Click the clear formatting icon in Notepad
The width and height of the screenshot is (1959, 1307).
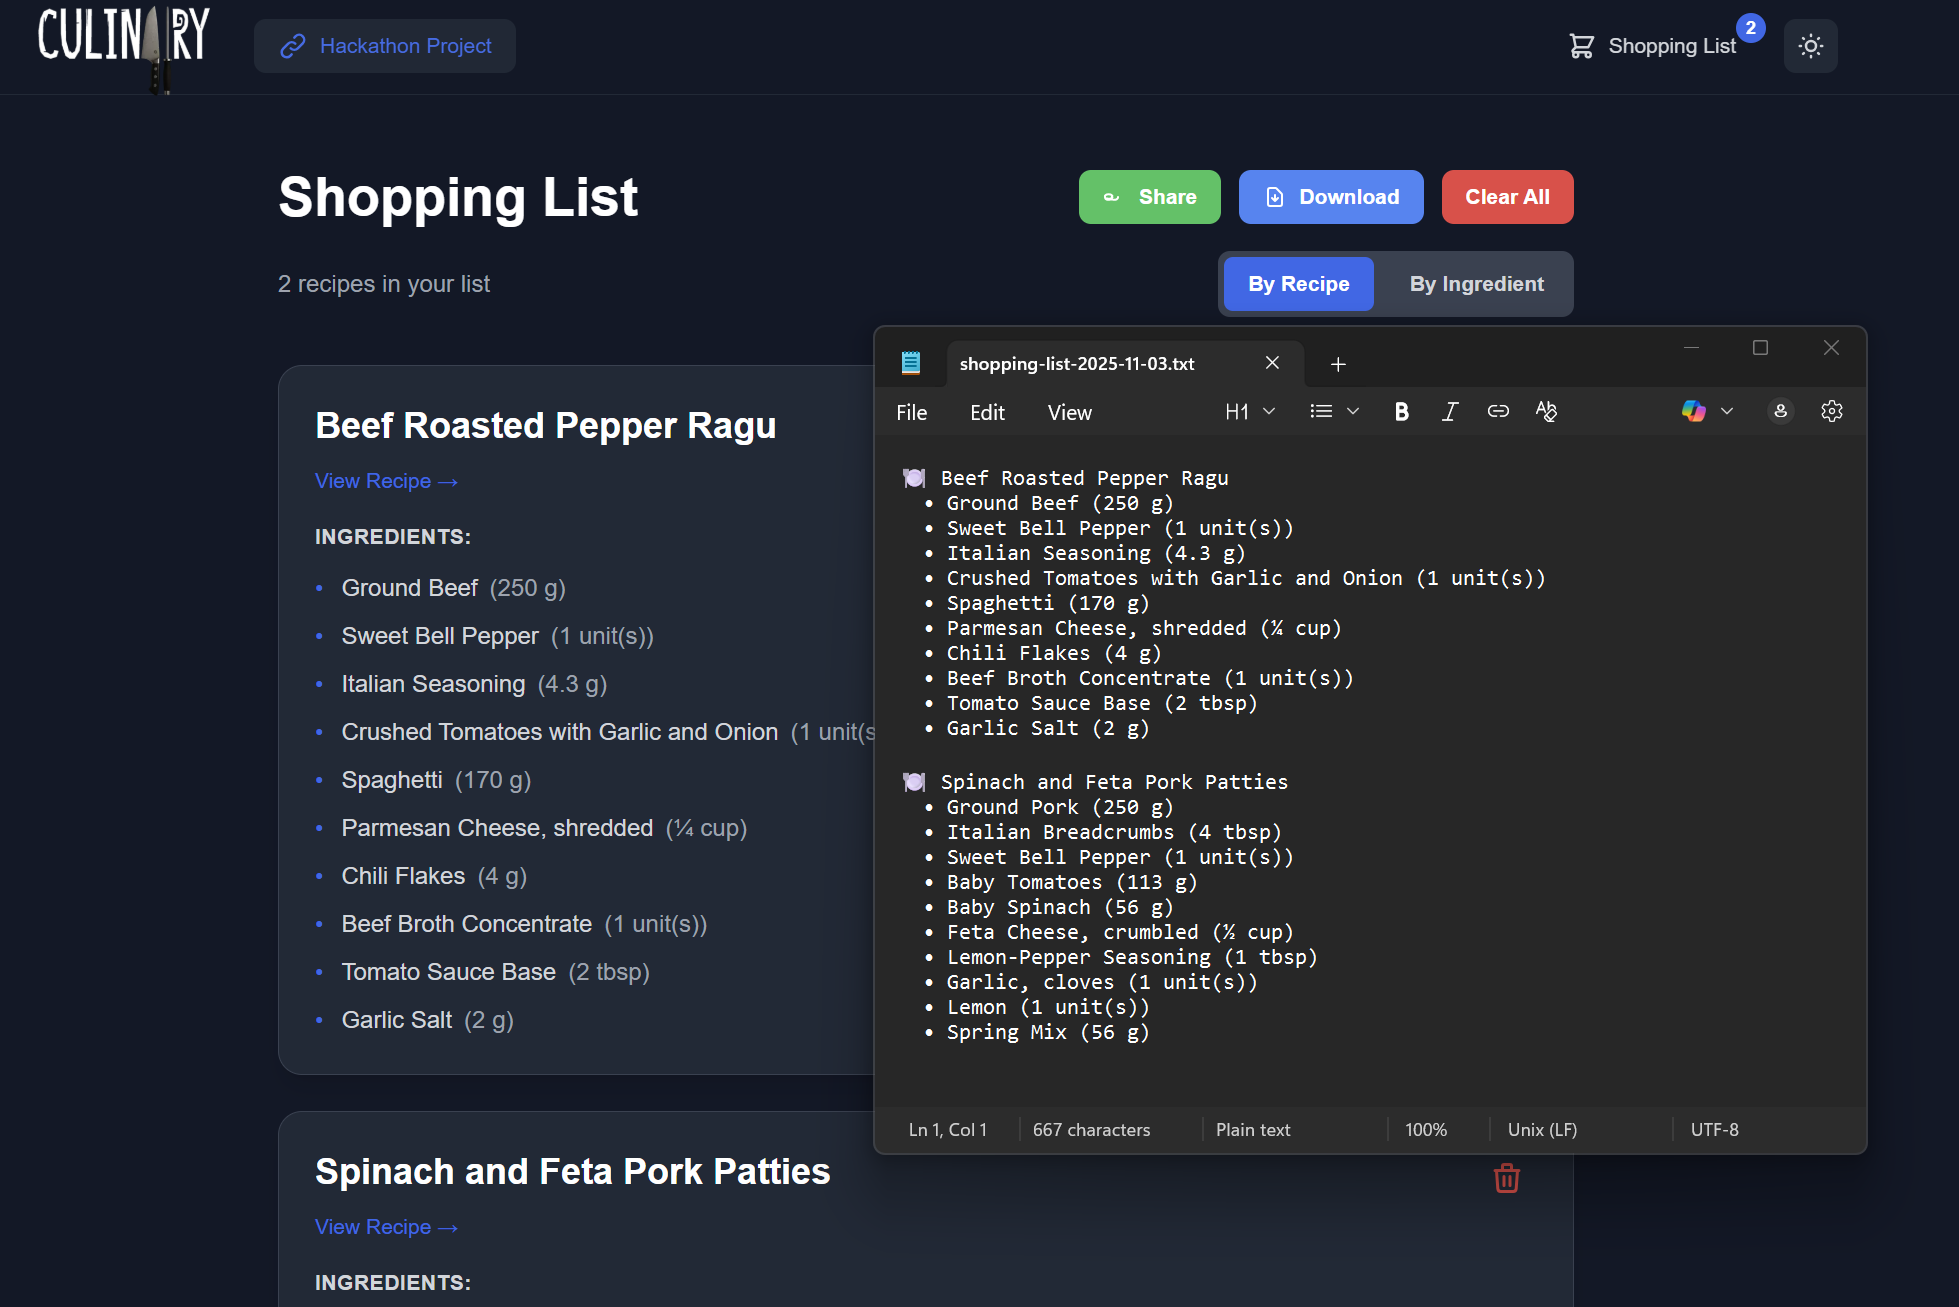click(1546, 412)
